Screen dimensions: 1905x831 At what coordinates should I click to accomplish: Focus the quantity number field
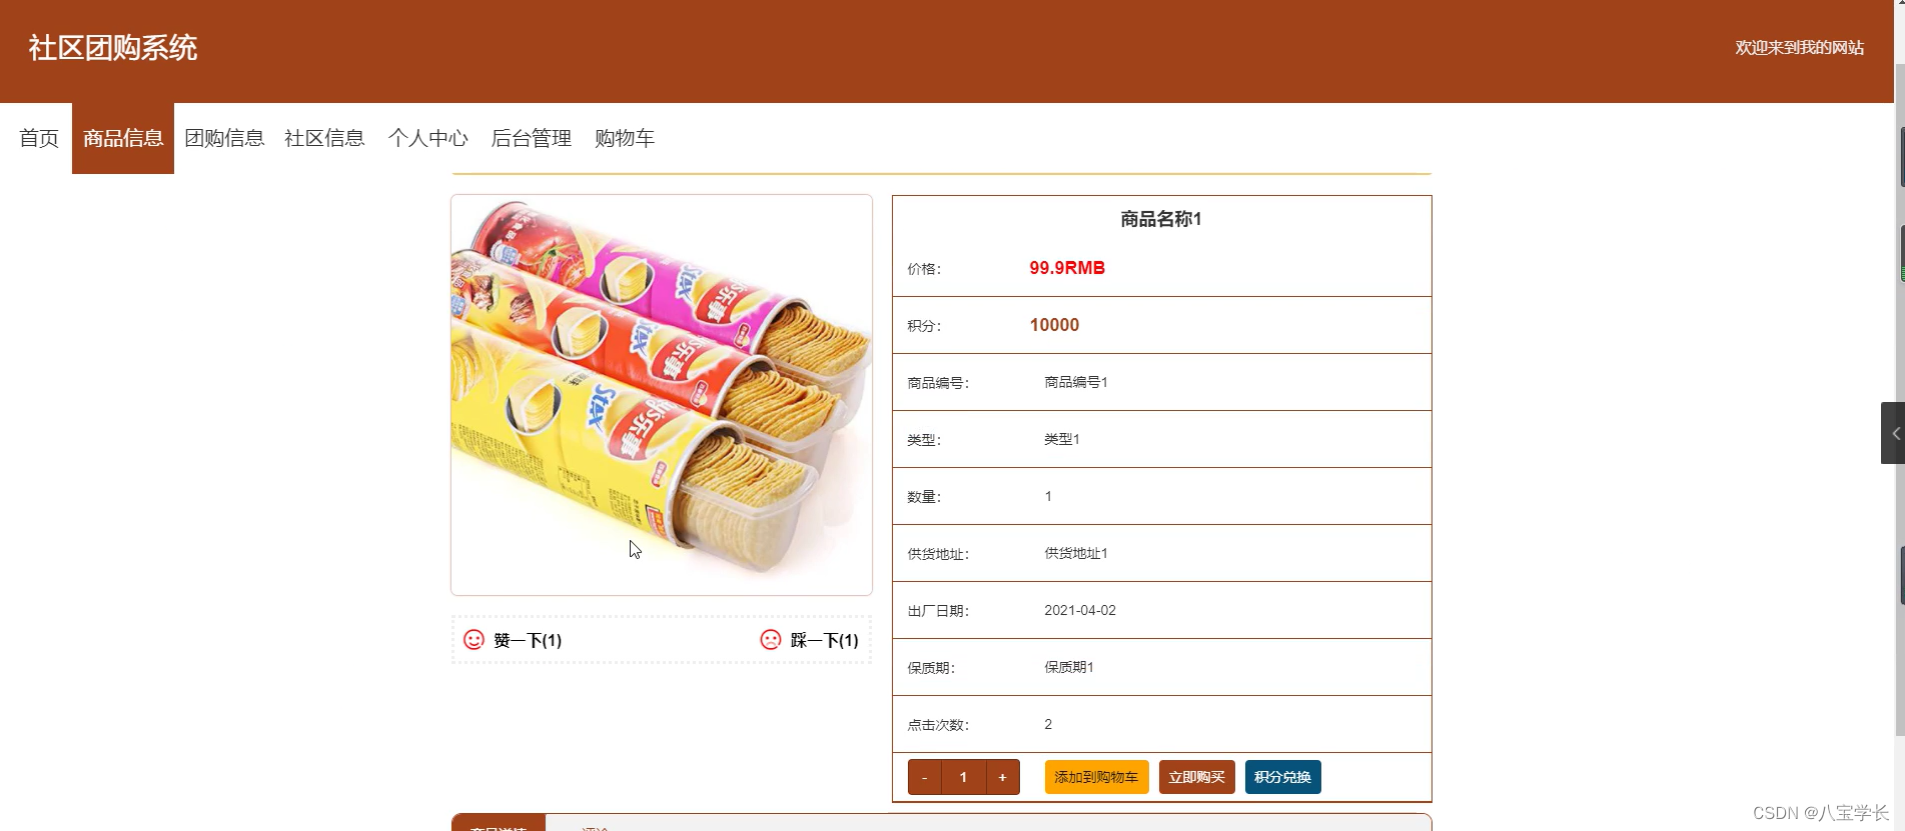[964, 777]
